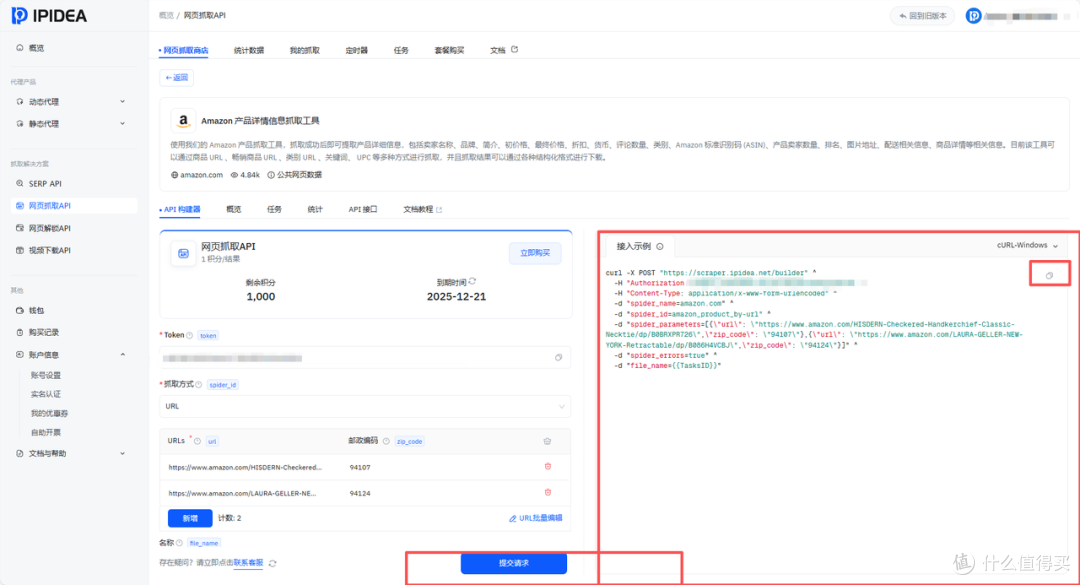This screenshot has width=1080, height=585.
Task: Click the 立即购买 button
Action: pyautogui.click(x=535, y=253)
